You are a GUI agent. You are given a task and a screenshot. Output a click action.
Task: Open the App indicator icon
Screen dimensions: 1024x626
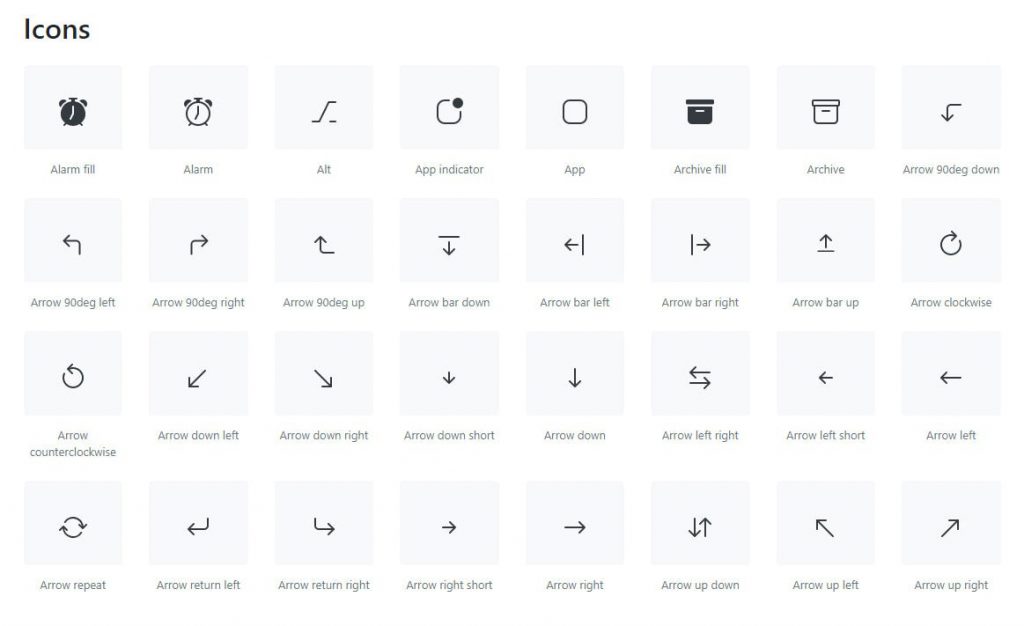coord(449,111)
